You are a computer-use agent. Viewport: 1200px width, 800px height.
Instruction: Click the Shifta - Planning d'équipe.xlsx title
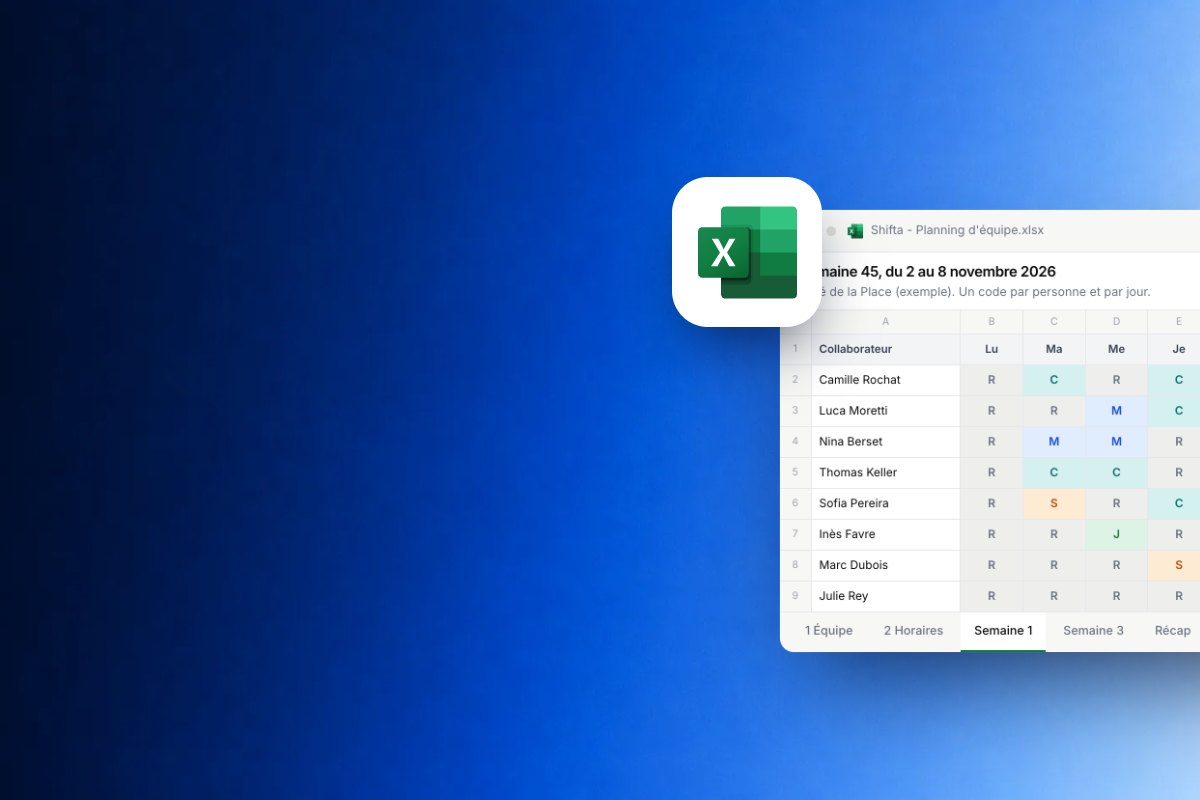(x=957, y=230)
